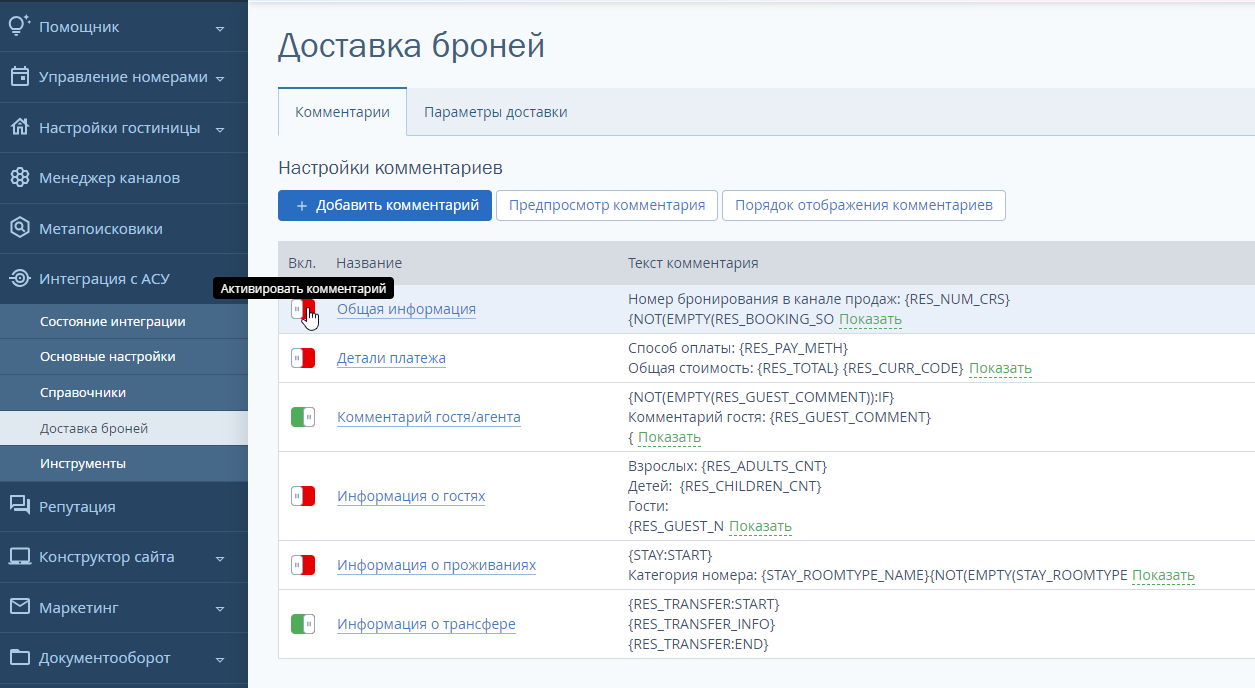The image size is (1255, 688).
Task: Select Доставка броней submenu item
Action: 124,429
